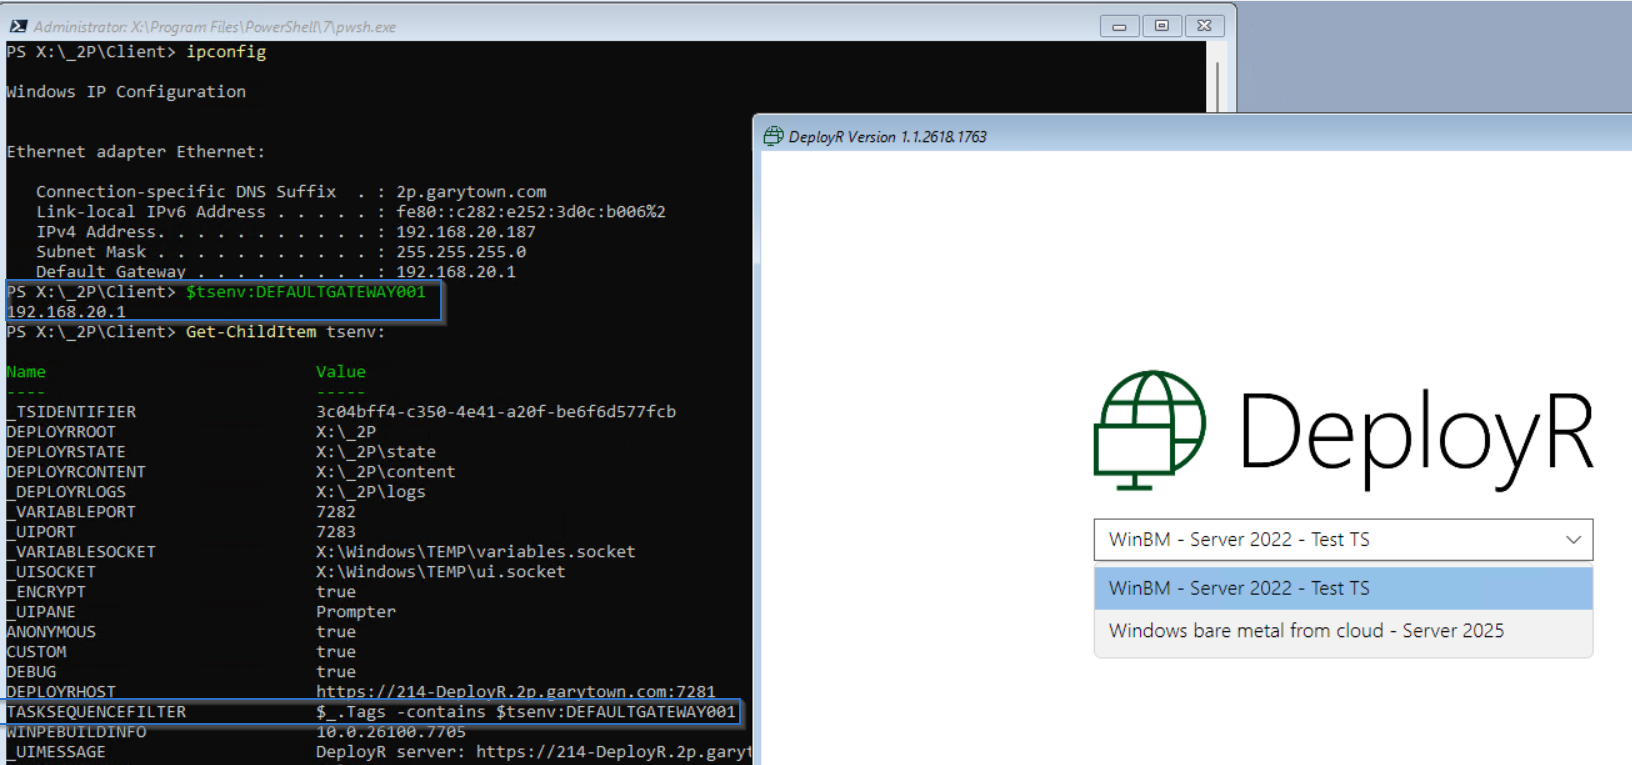Click the PowerShell icon in title bar
The width and height of the screenshot is (1632, 765).
click(18, 26)
